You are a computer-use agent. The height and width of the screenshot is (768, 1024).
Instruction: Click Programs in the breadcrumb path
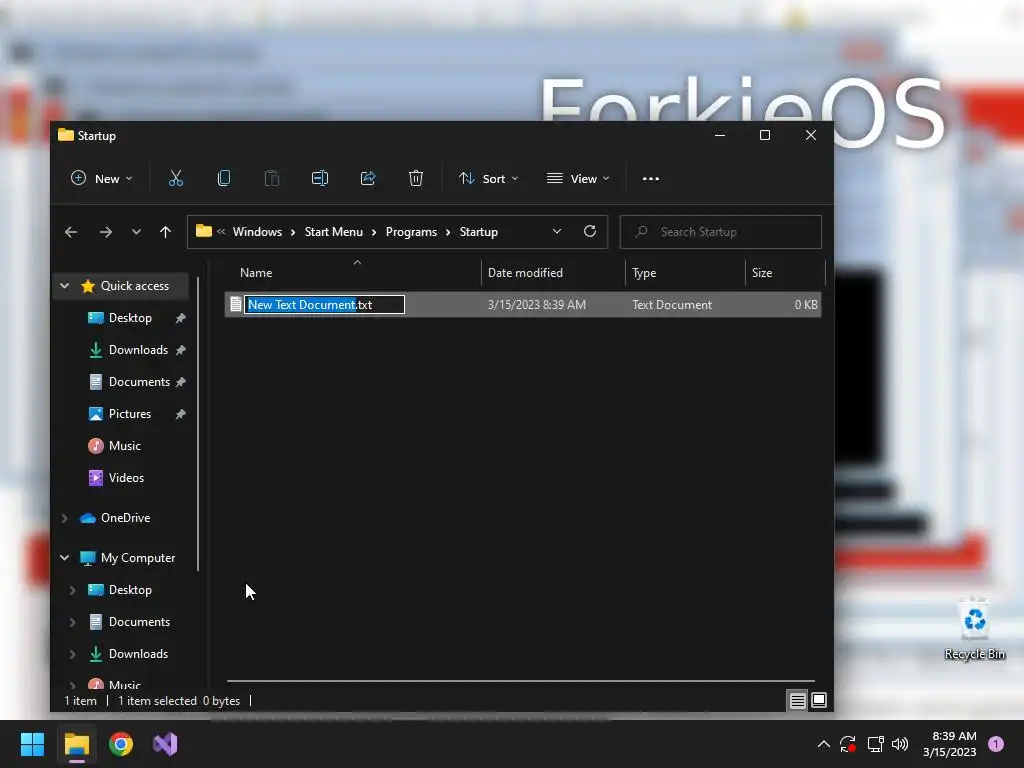[411, 232]
